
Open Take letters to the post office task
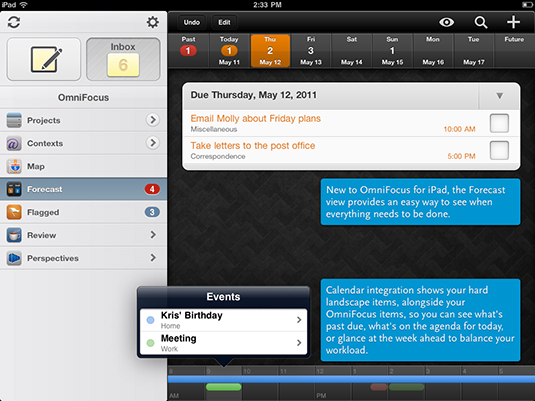pos(351,151)
